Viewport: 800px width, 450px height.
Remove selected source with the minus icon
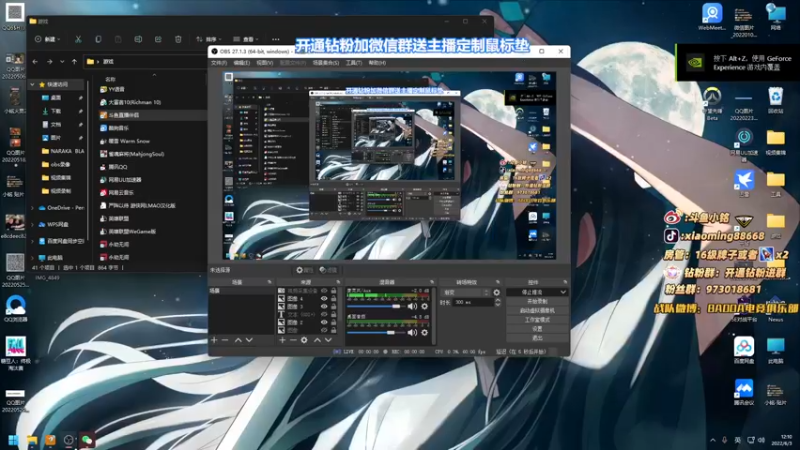[x=293, y=340]
